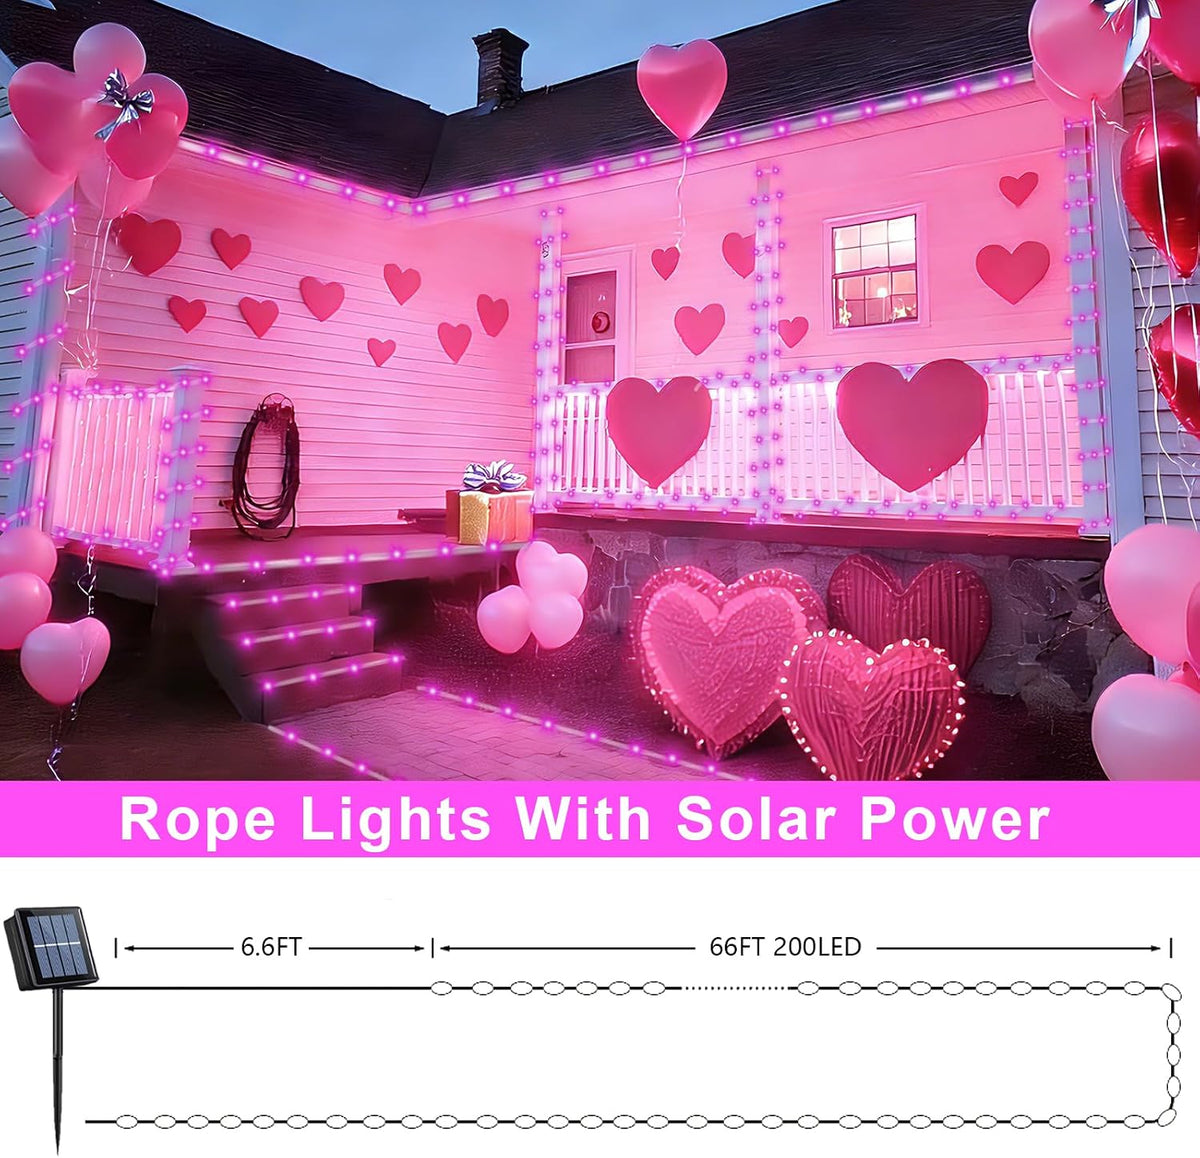The height and width of the screenshot is (1158, 1200).
Task: Select the "66FT 200LED" length label
Action: tap(785, 947)
